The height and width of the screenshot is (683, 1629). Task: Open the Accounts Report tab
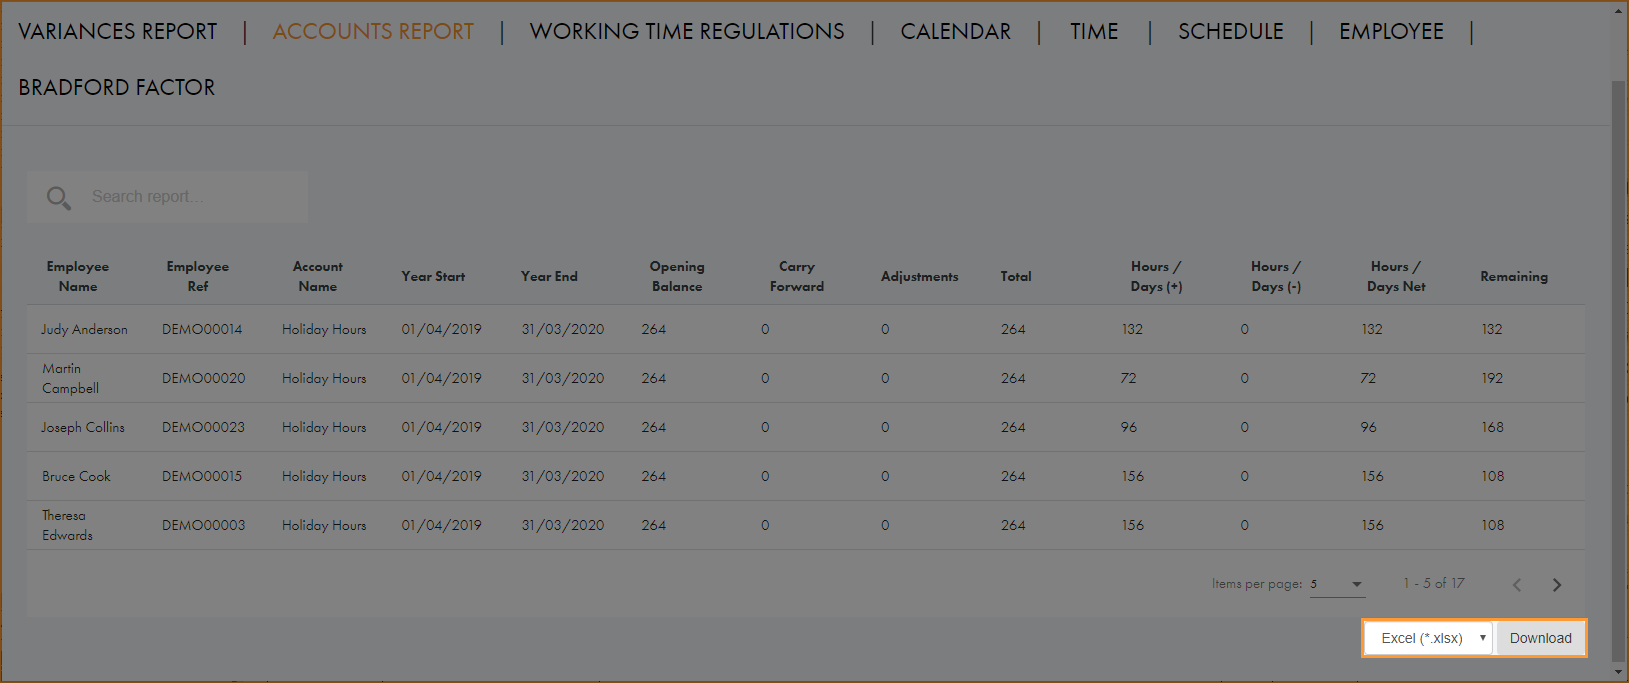coord(373,32)
